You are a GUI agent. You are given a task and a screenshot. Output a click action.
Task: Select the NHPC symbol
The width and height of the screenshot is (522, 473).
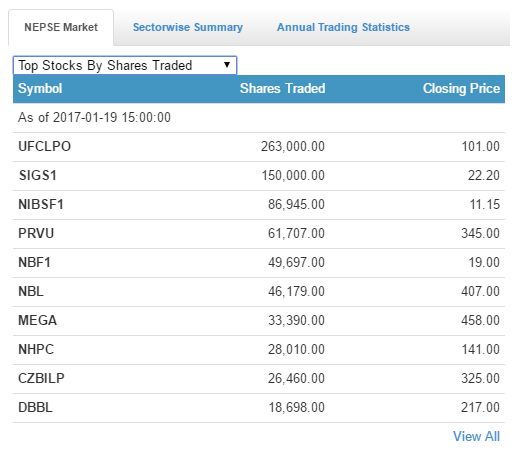click(36, 350)
